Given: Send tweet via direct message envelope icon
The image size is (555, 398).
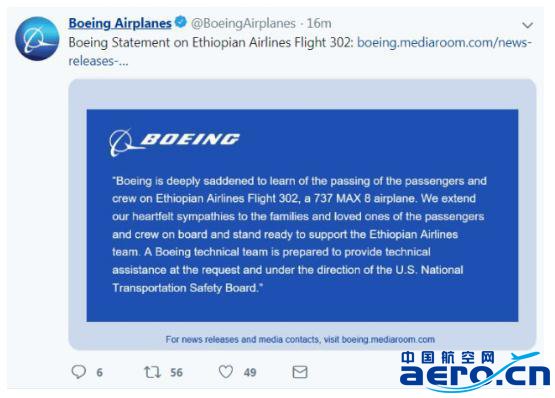Looking at the screenshot, I should pyautogui.click(x=300, y=372).
